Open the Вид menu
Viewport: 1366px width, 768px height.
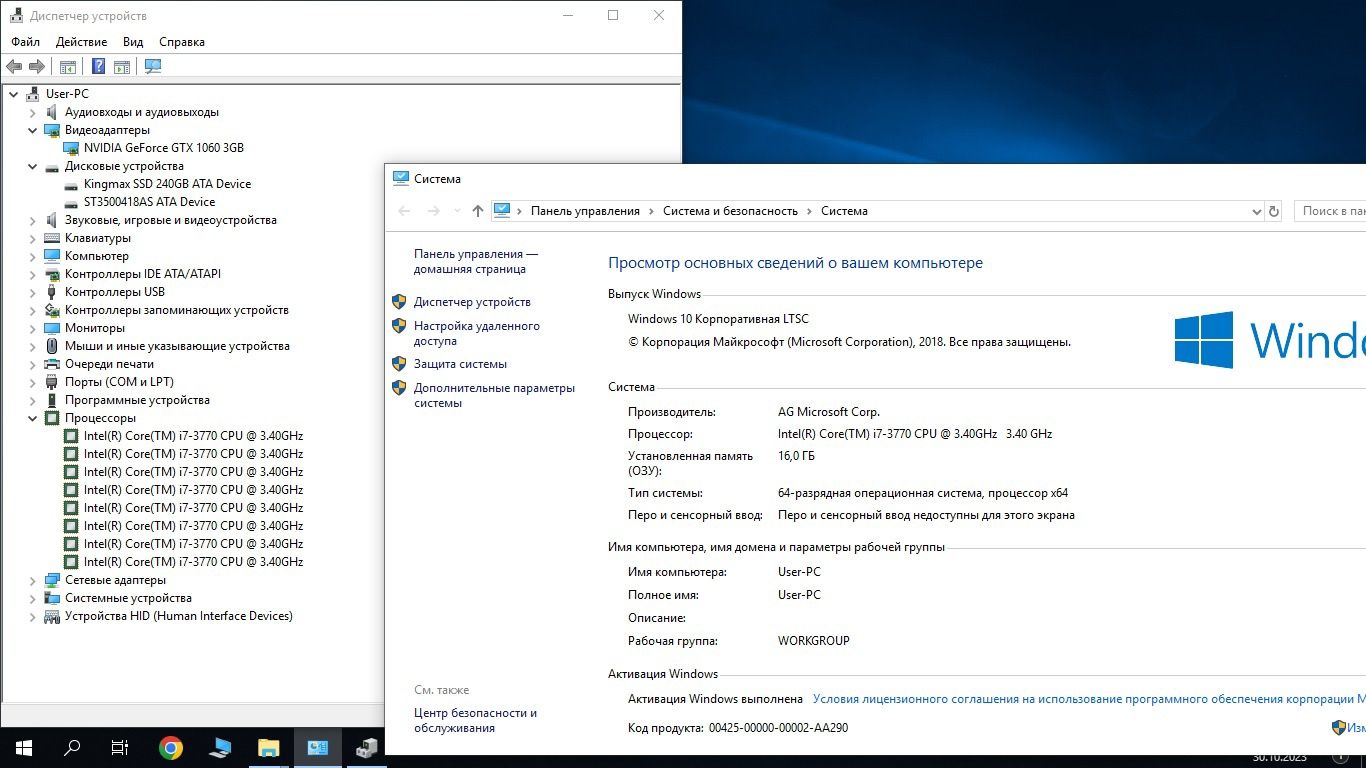133,42
